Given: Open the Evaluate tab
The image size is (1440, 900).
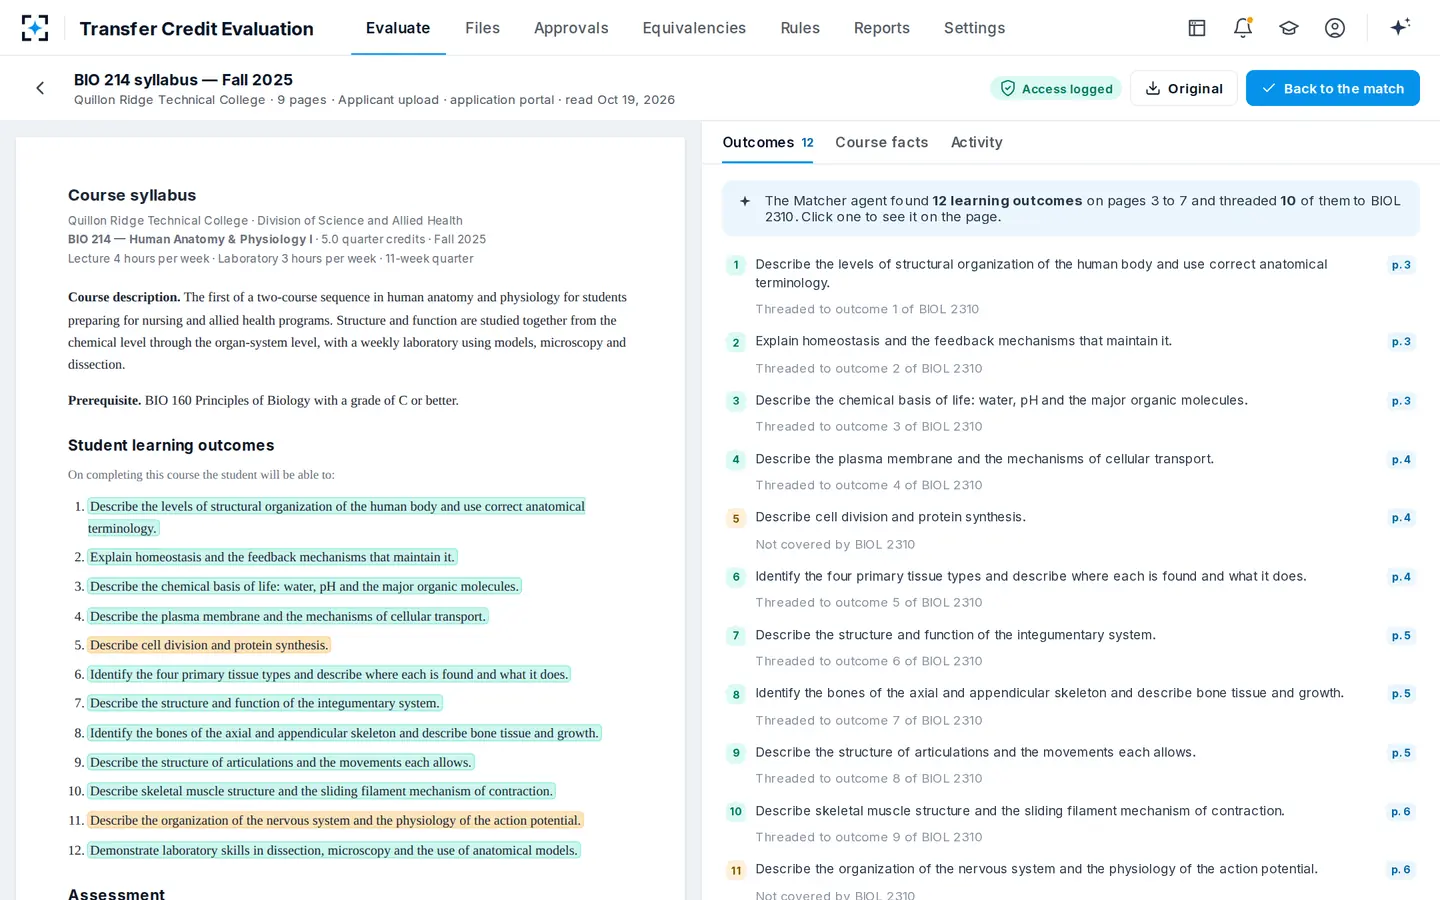Looking at the screenshot, I should (x=398, y=28).
